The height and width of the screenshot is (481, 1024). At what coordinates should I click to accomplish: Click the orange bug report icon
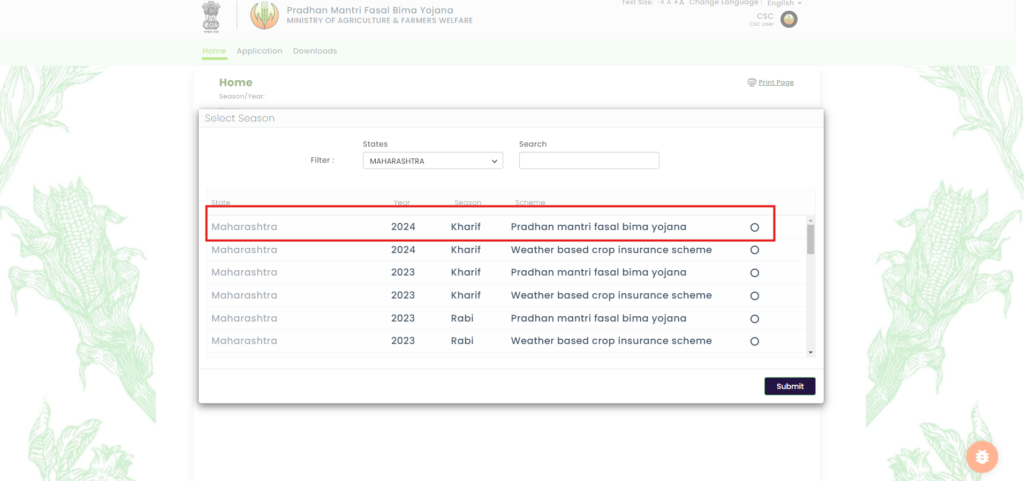(982, 456)
